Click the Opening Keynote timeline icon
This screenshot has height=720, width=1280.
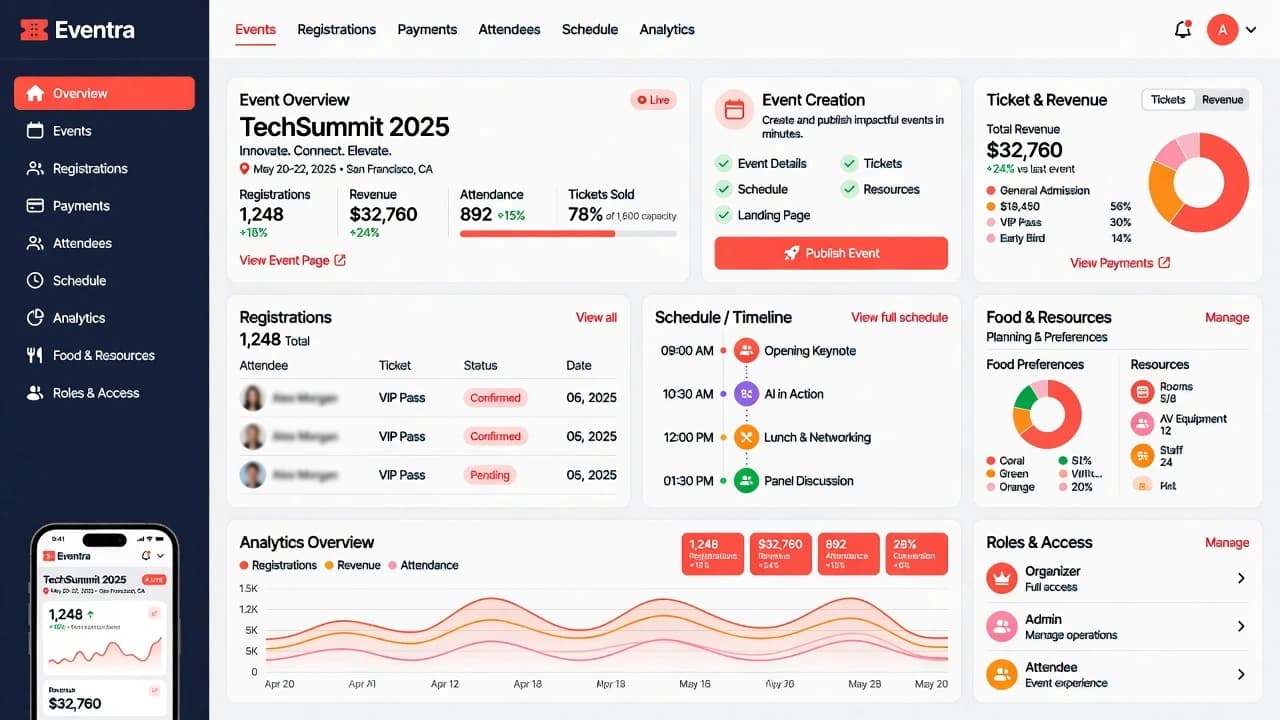click(x=746, y=350)
